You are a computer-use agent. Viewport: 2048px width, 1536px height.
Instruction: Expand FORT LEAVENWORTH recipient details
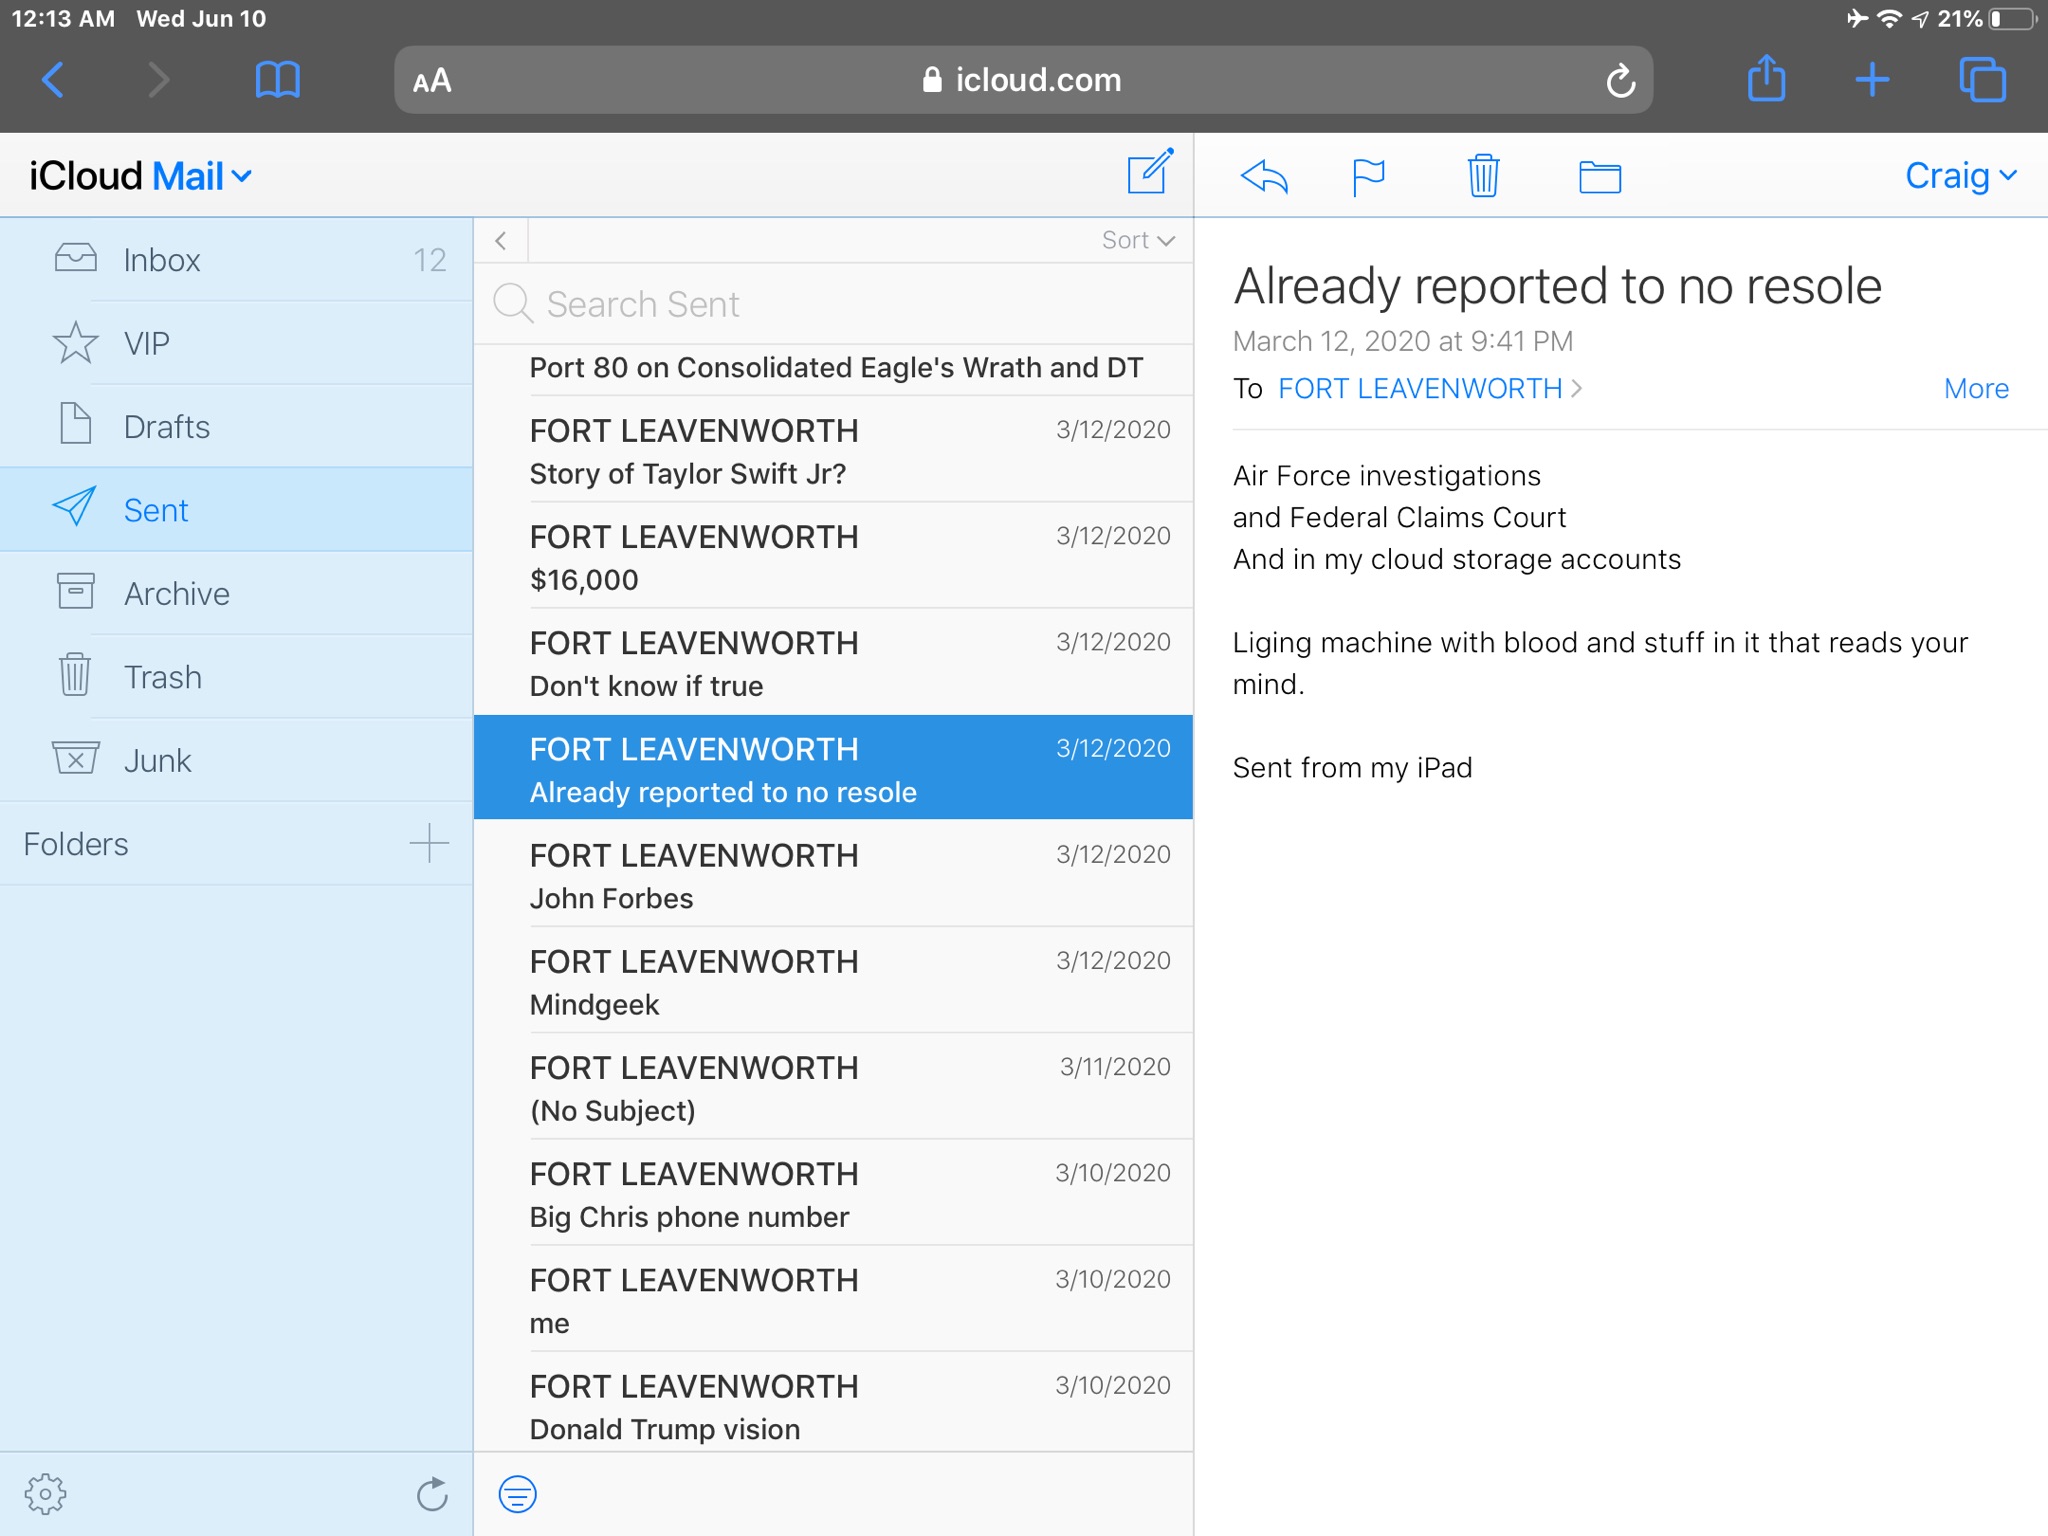coord(1430,388)
